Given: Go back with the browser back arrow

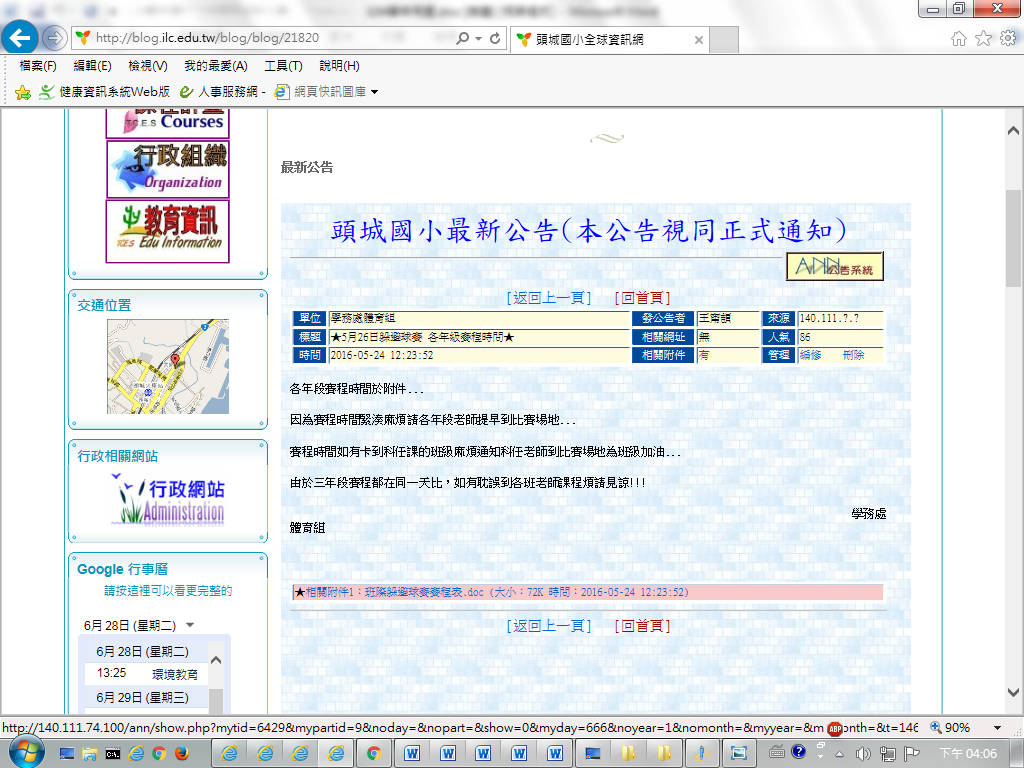Looking at the screenshot, I should pyautogui.click(x=20, y=38).
